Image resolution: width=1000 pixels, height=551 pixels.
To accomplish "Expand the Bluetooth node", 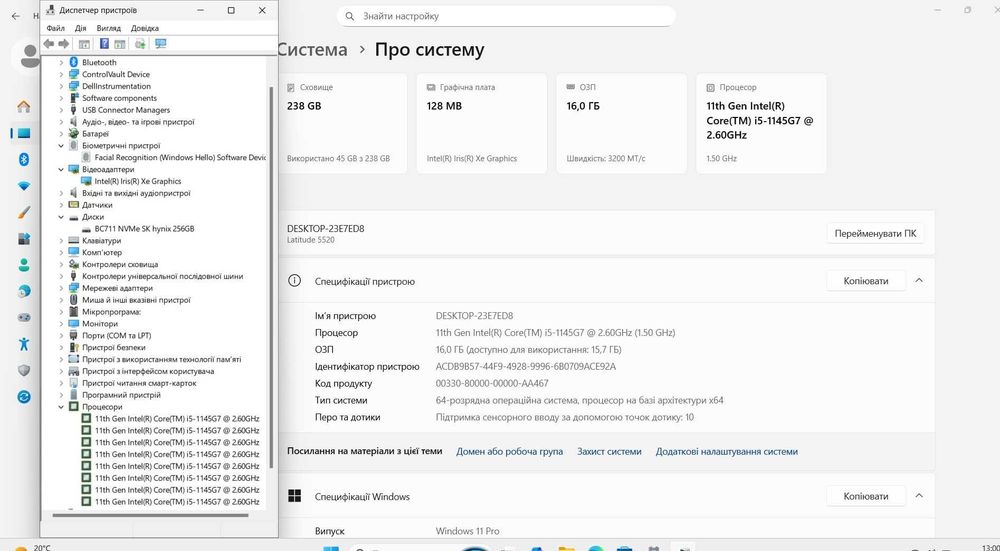I will point(61,62).
